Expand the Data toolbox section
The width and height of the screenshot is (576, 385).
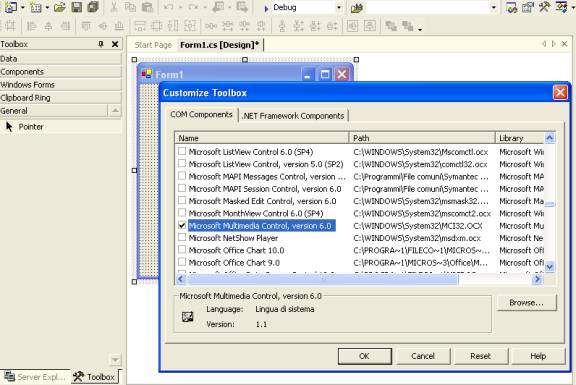click(60, 59)
